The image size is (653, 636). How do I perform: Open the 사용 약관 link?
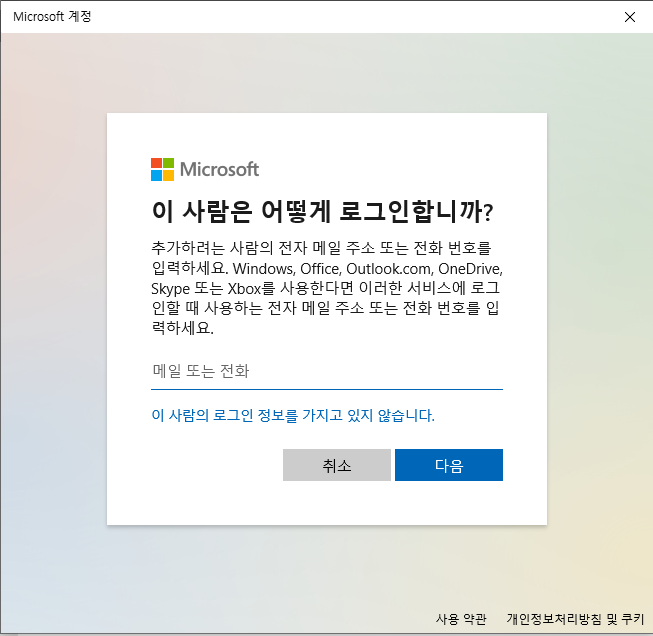(x=461, y=619)
